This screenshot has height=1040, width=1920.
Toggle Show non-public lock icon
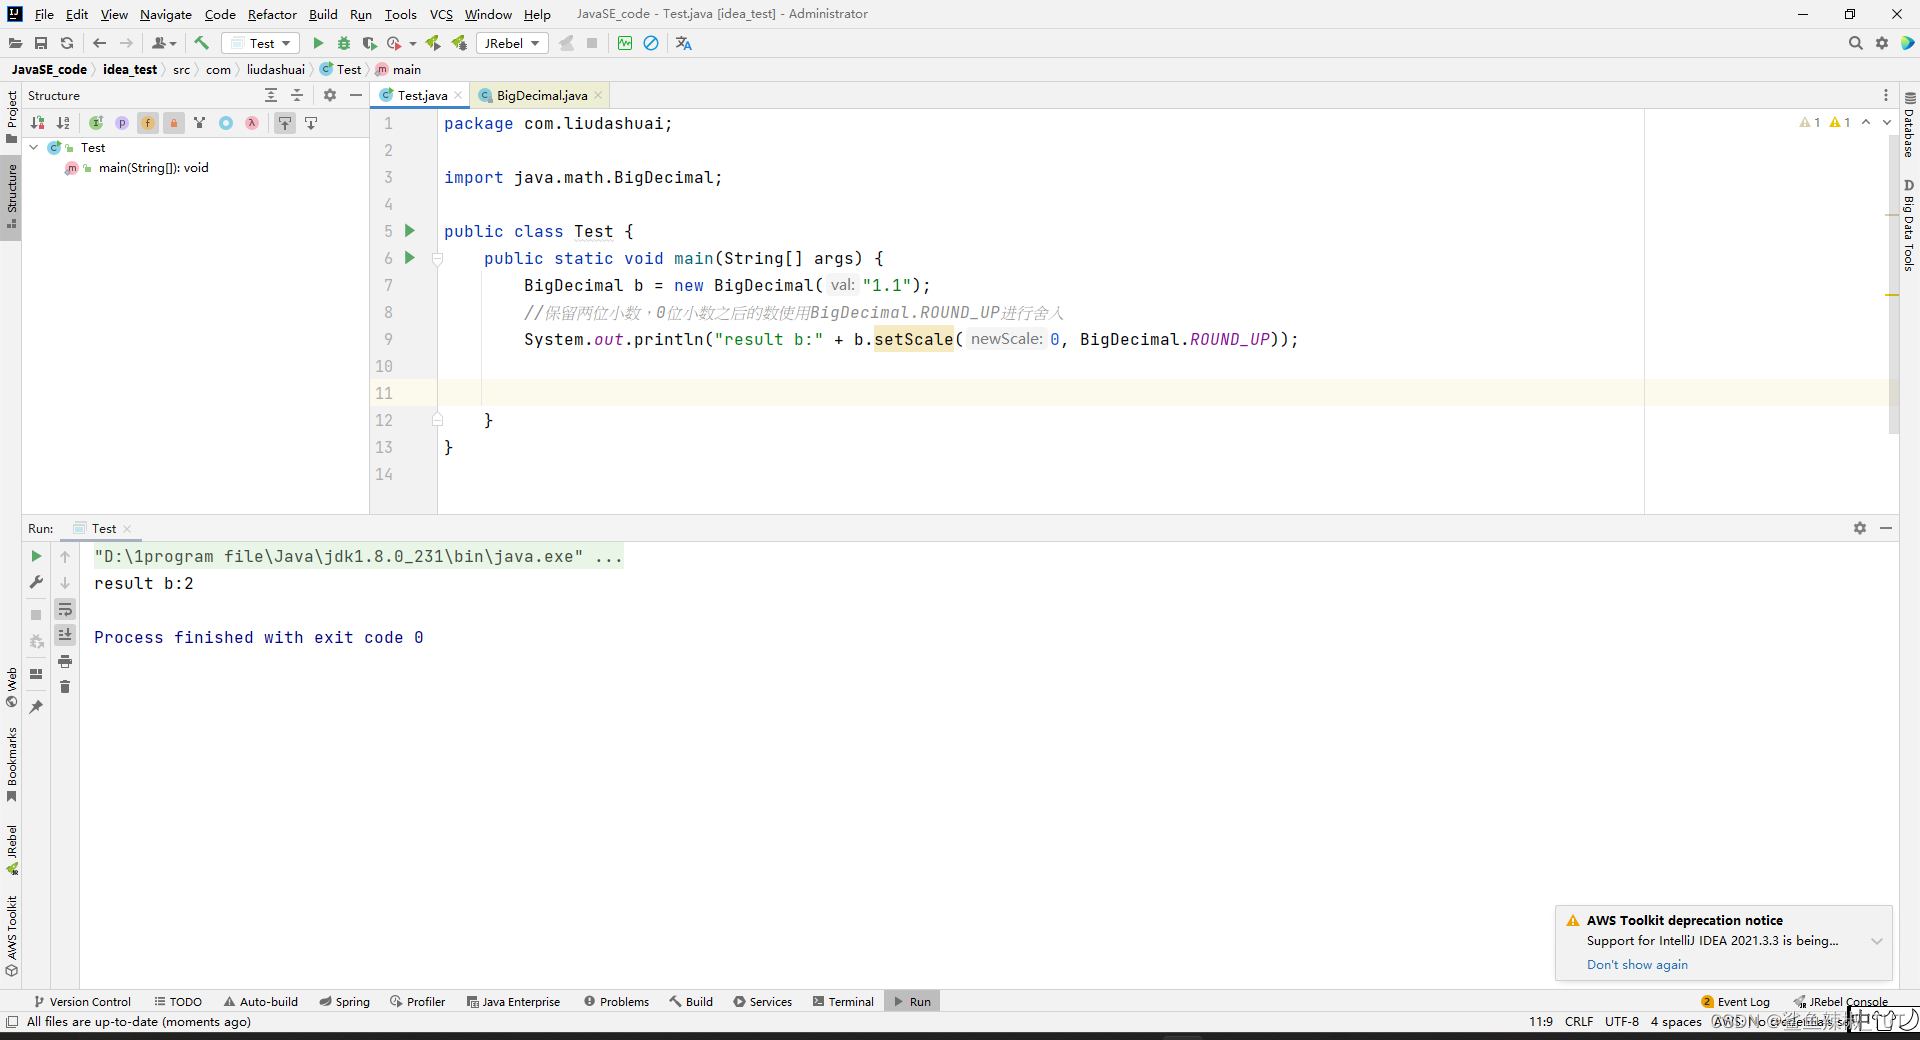pos(174,123)
